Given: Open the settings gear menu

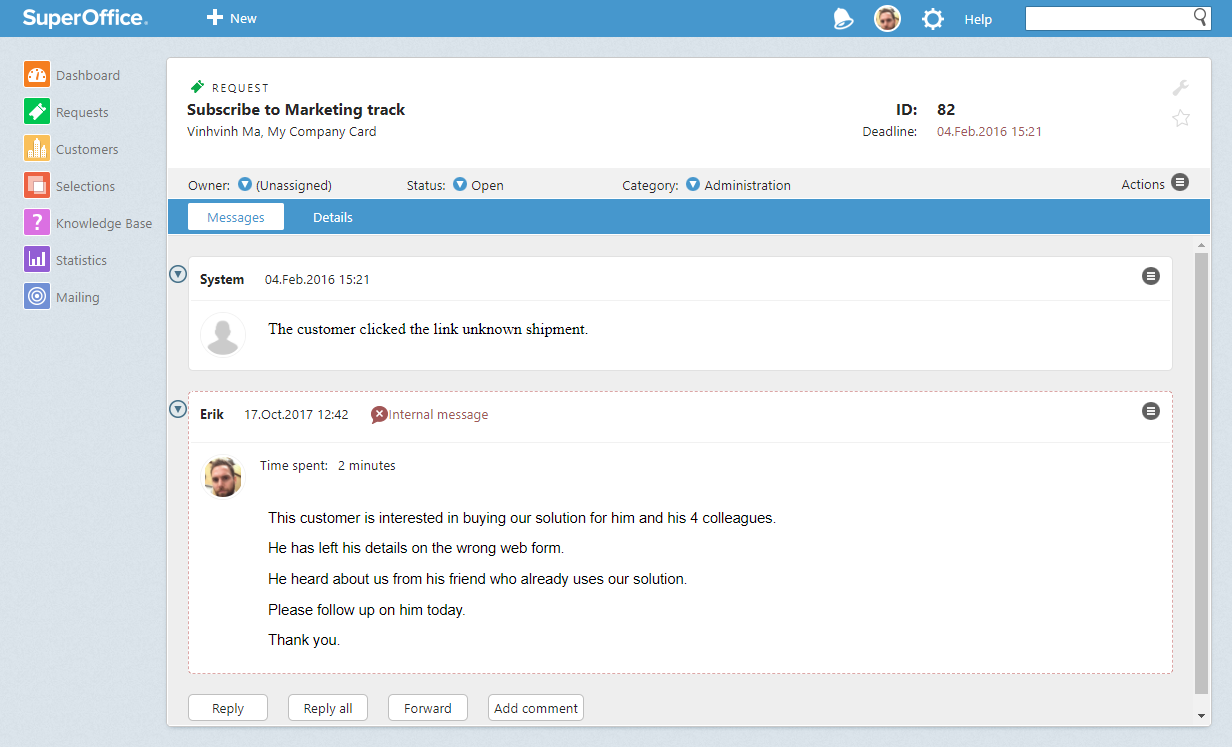Looking at the screenshot, I should point(932,18).
